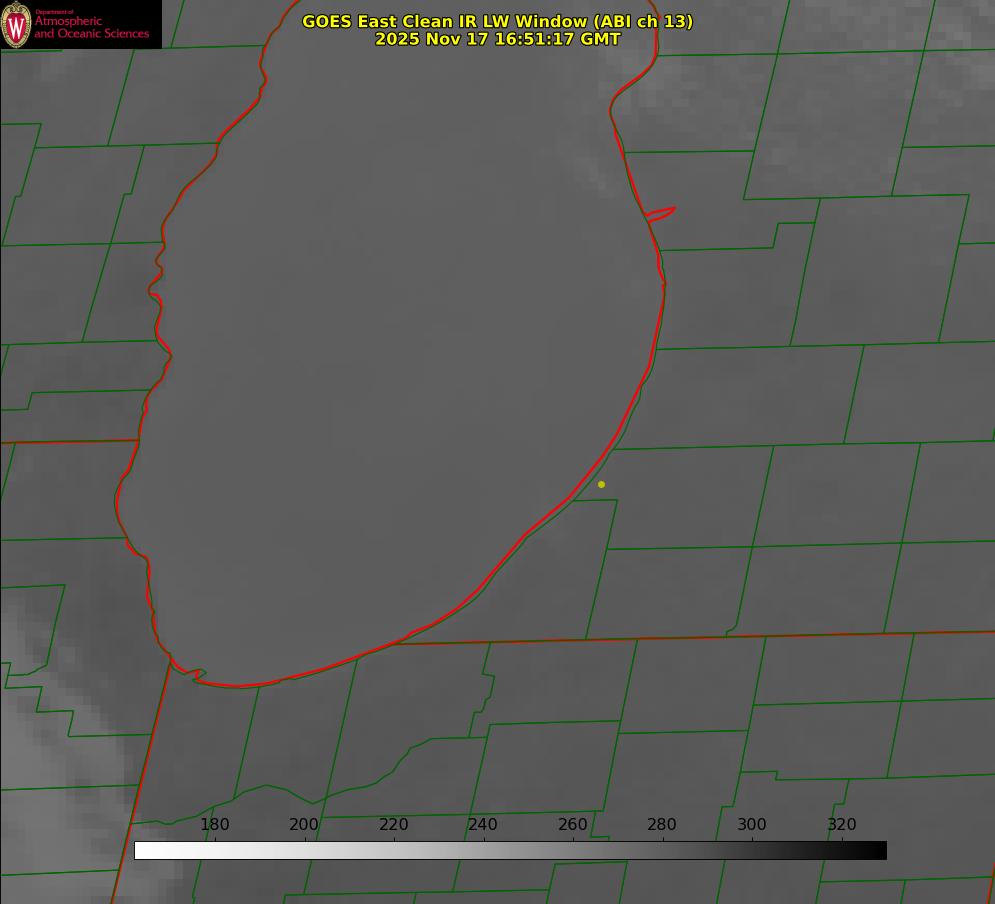Select the 2025 Nov 17 timestamp text
Screen dimensions: 995x904
pyautogui.click(x=497, y=40)
